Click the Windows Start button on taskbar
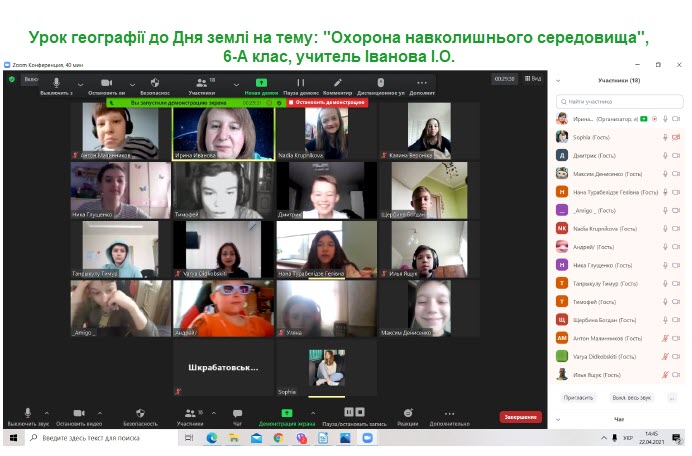 [13, 438]
